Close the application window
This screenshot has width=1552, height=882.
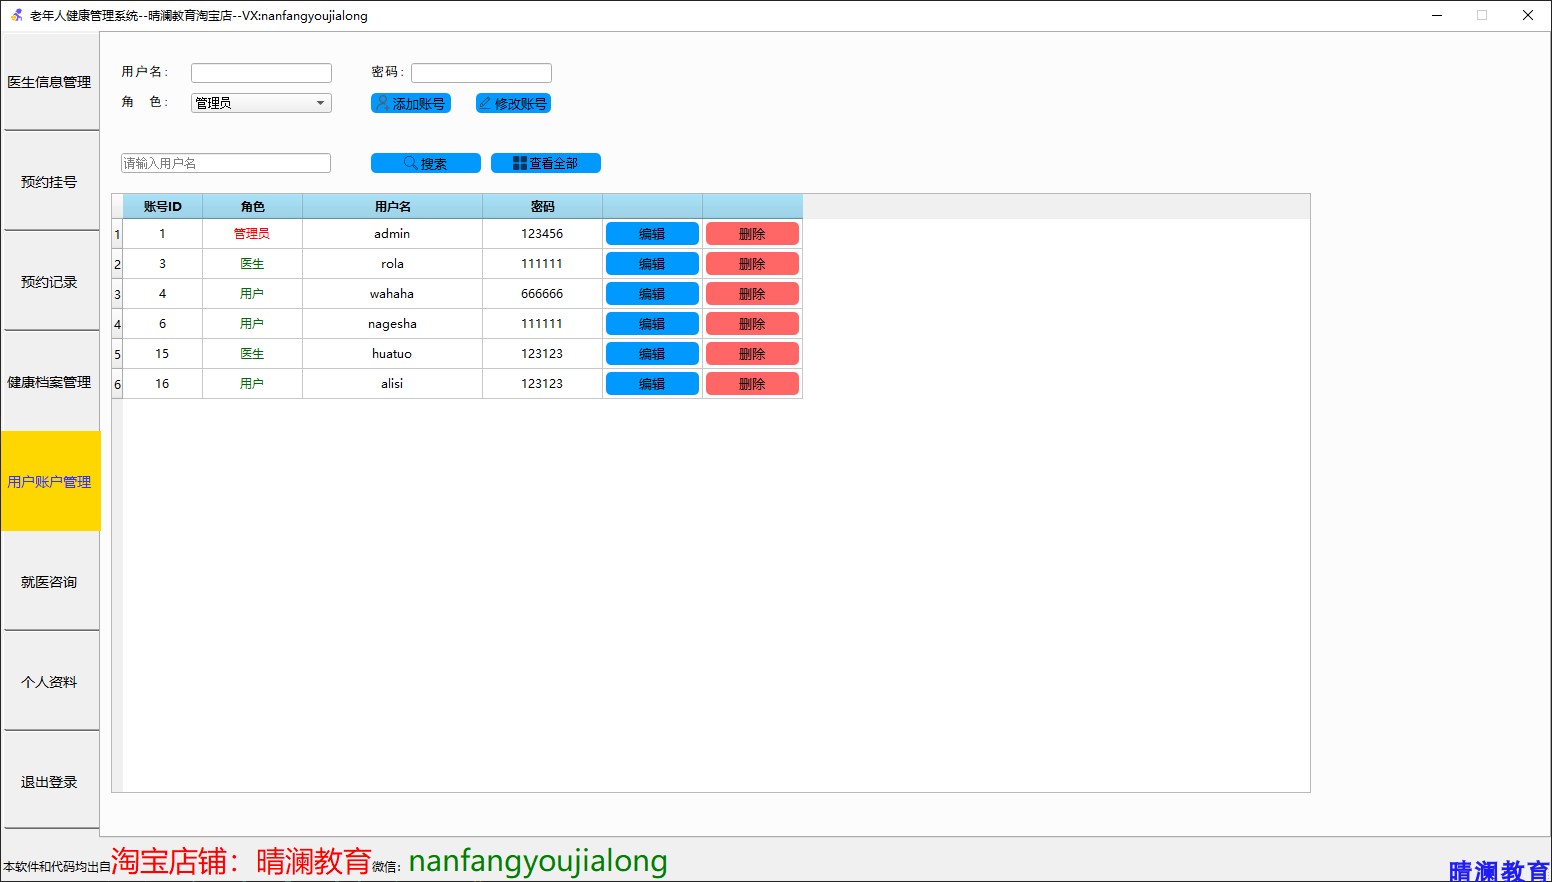(1528, 15)
